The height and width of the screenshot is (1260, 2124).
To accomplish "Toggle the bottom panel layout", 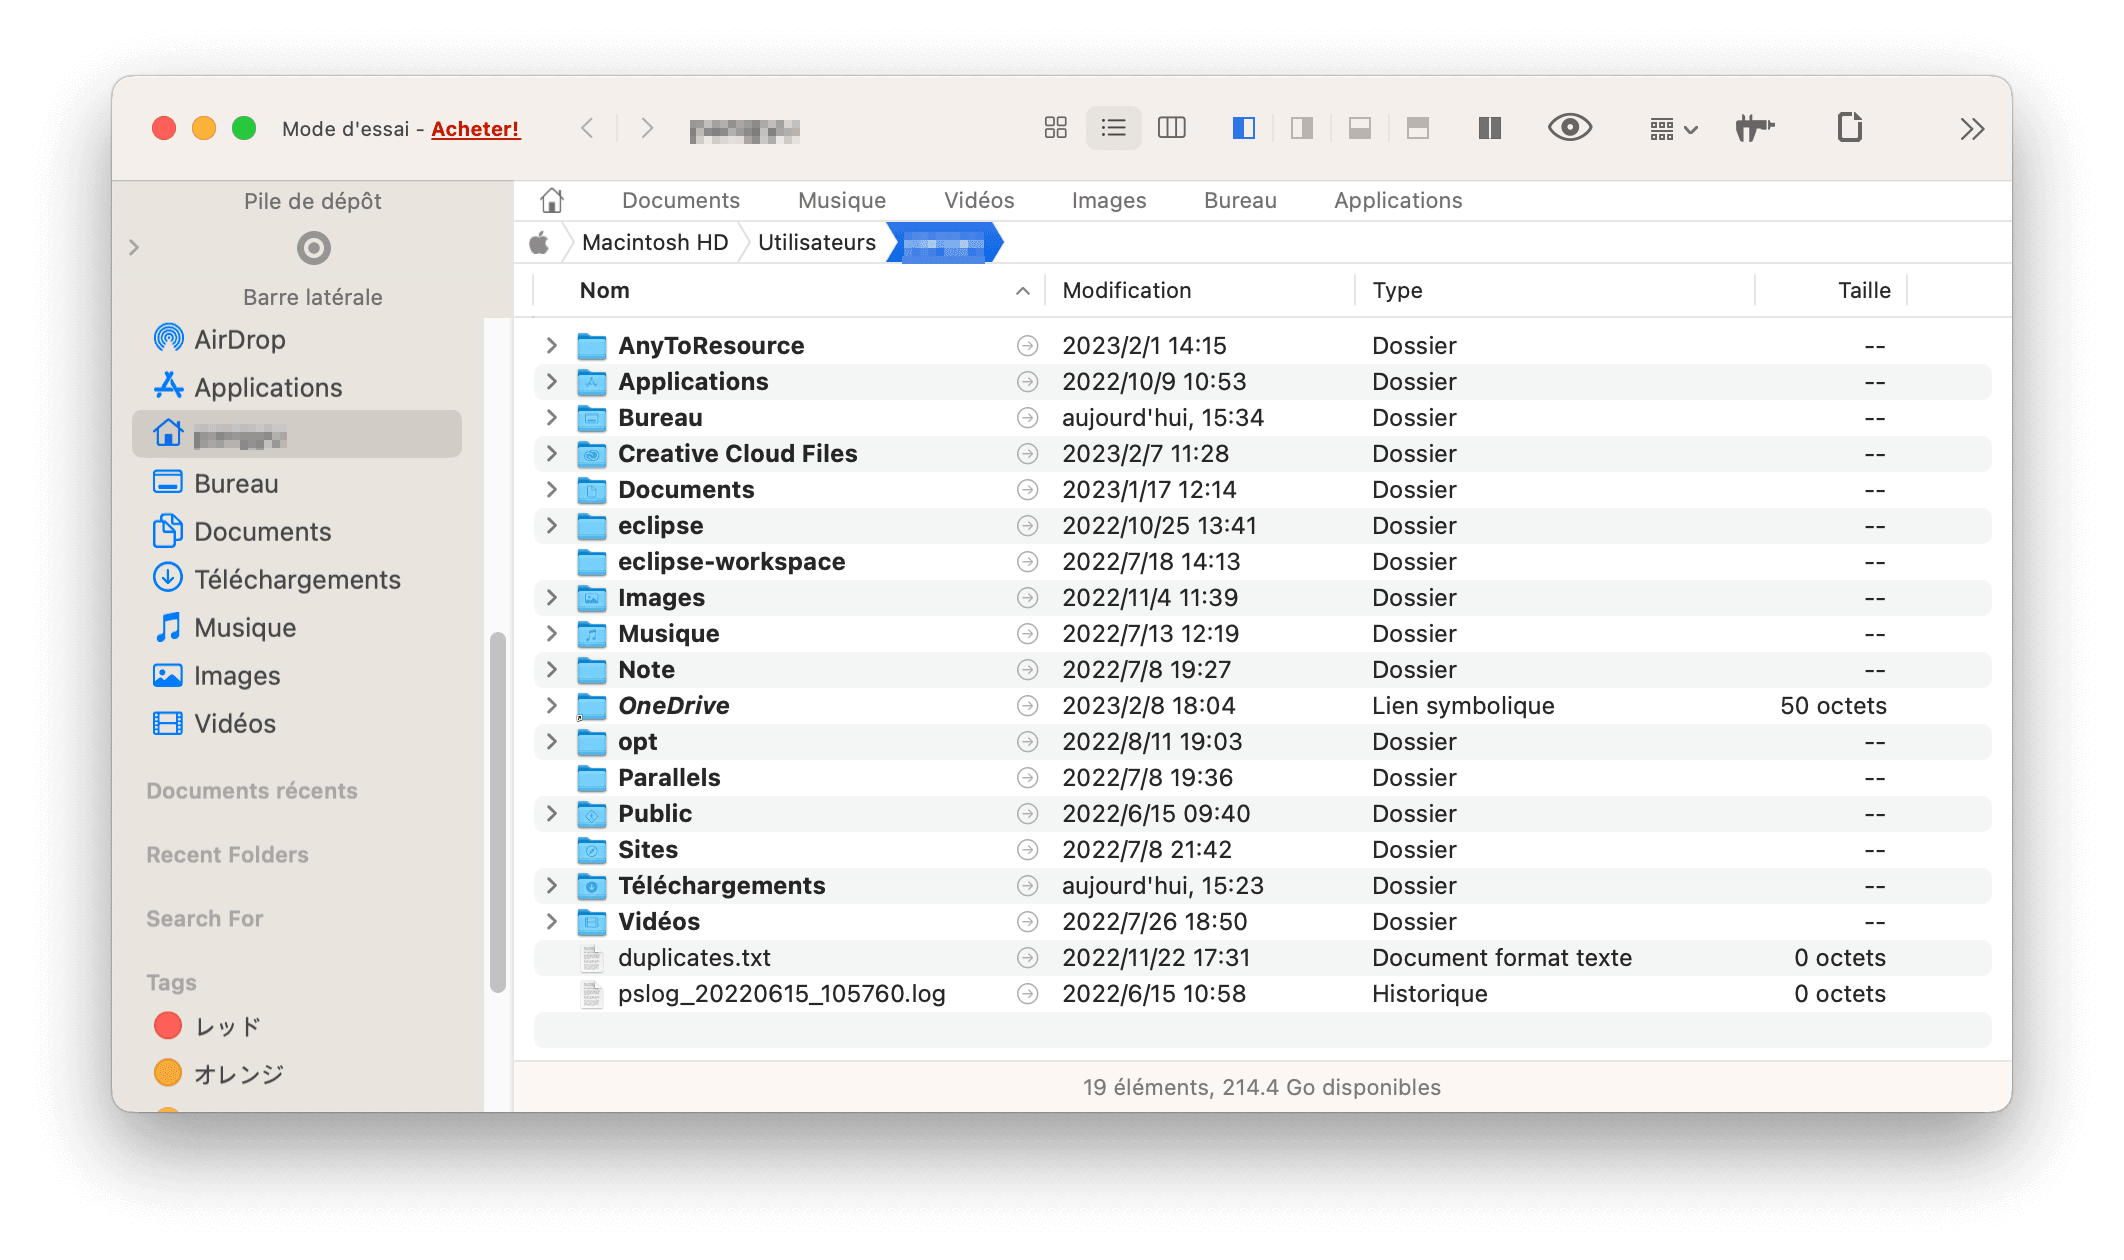I will coord(1359,128).
